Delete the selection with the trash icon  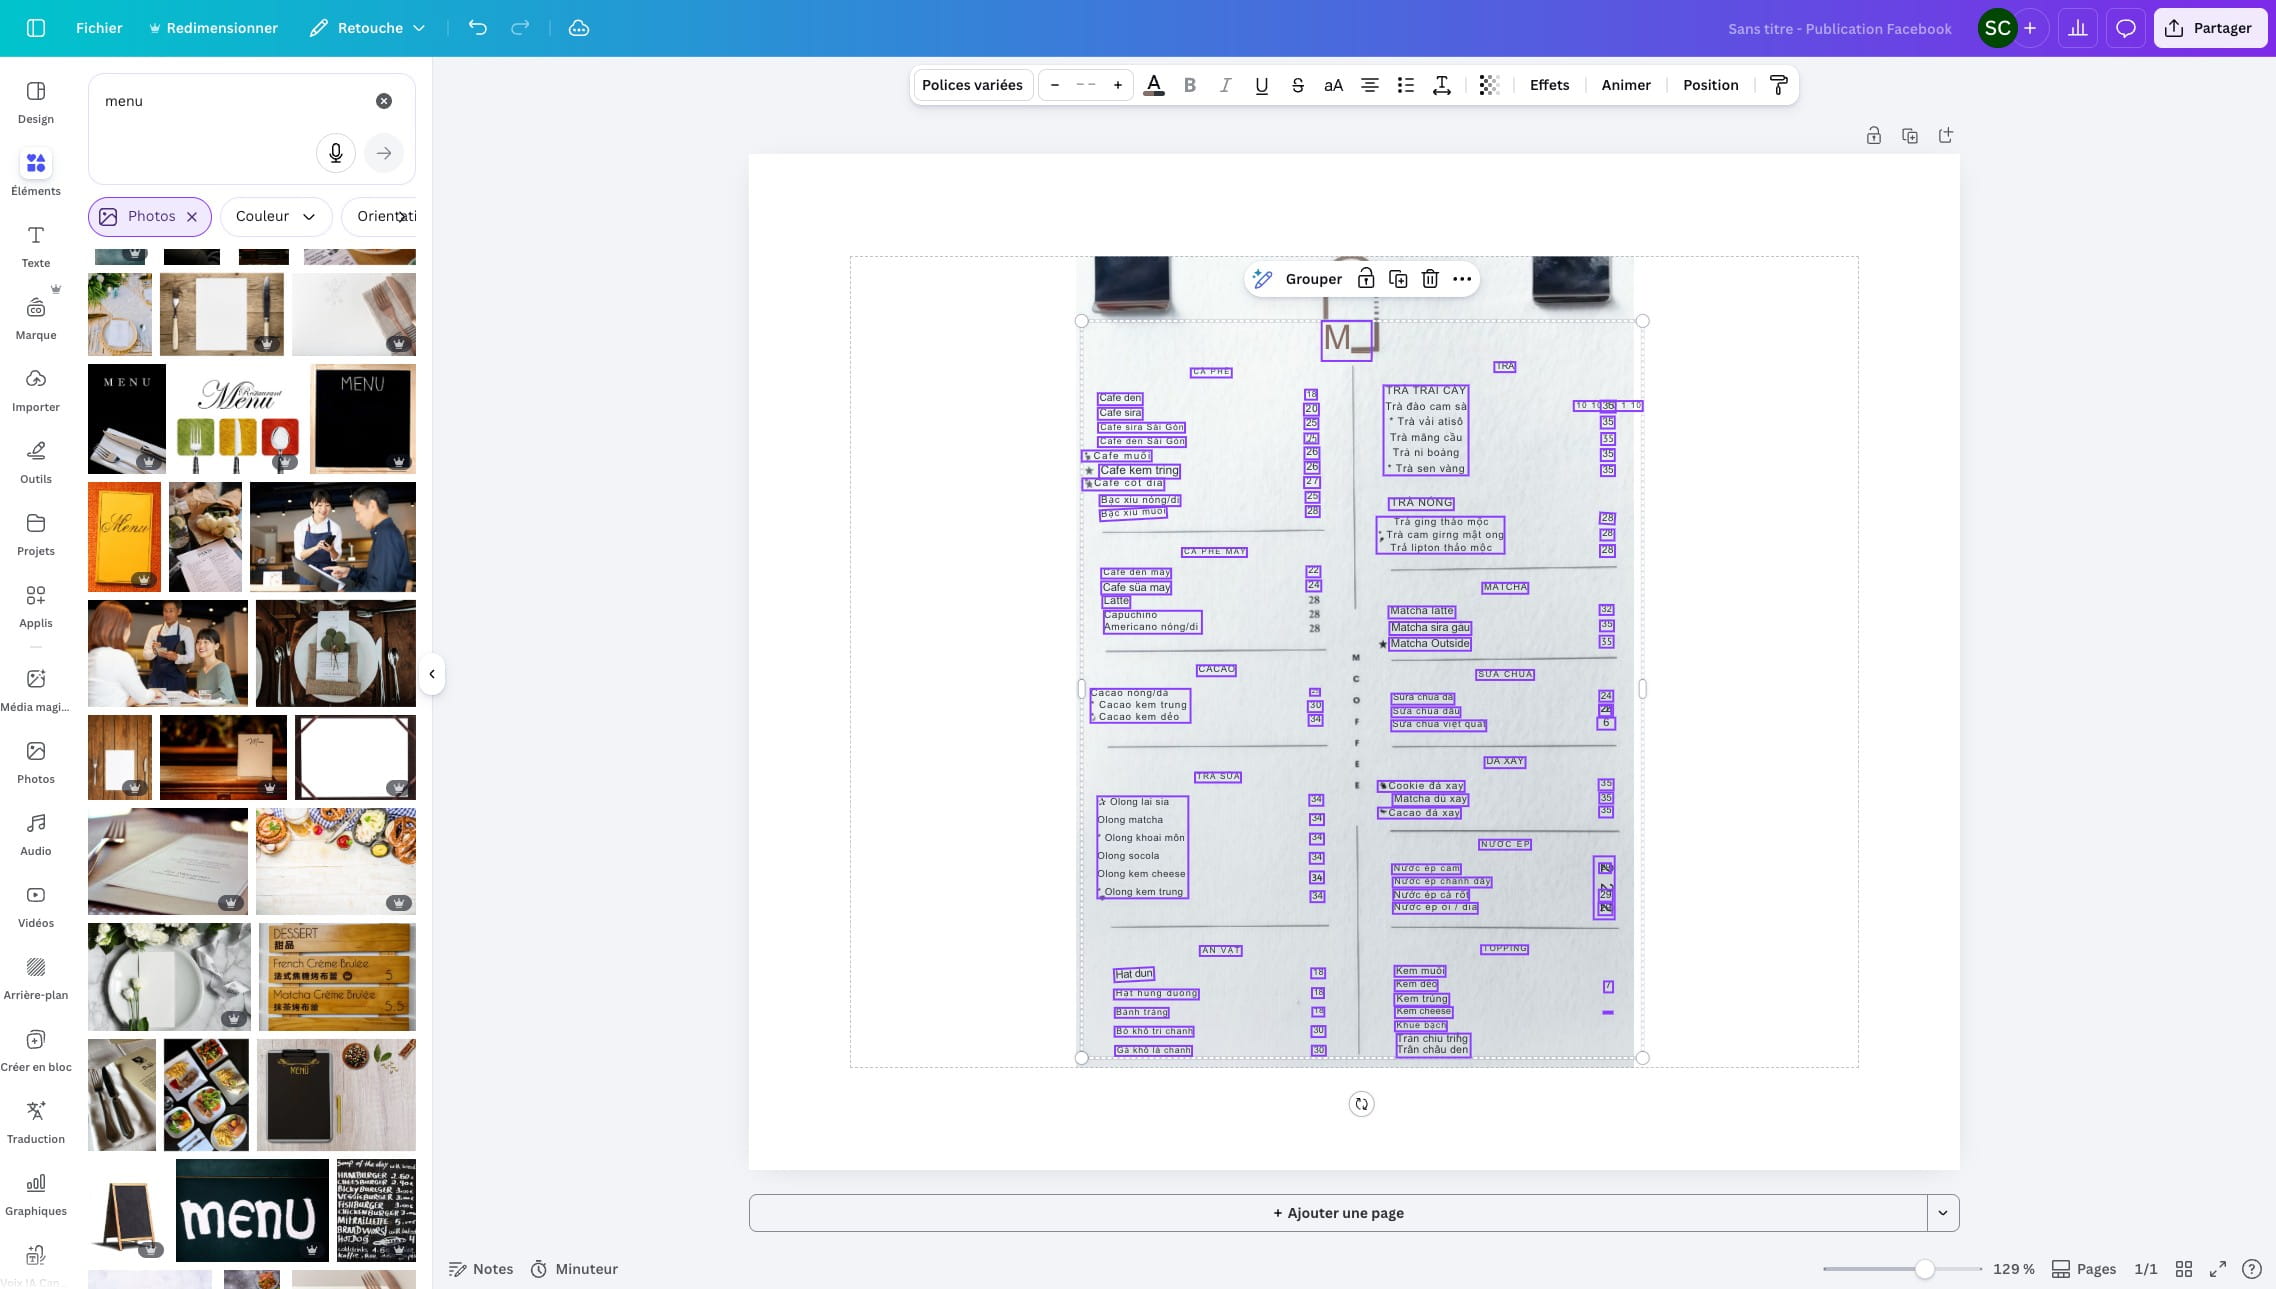click(1430, 279)
